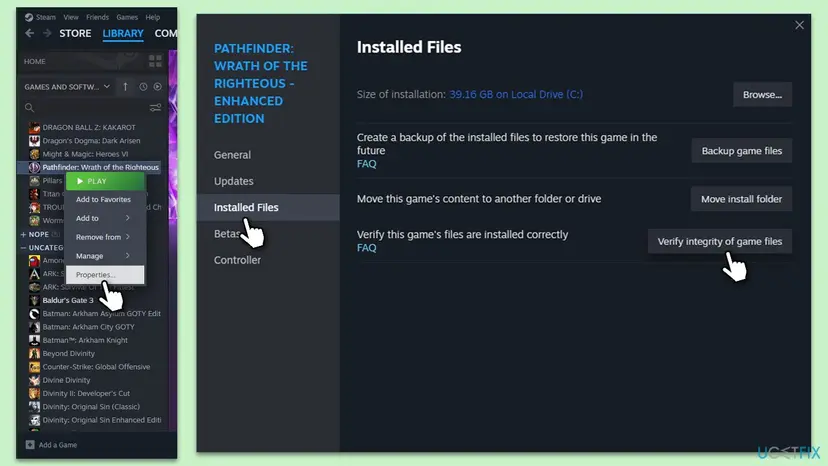
Task: Click the Divine Divinity game icon
Action: pos(34,380)
